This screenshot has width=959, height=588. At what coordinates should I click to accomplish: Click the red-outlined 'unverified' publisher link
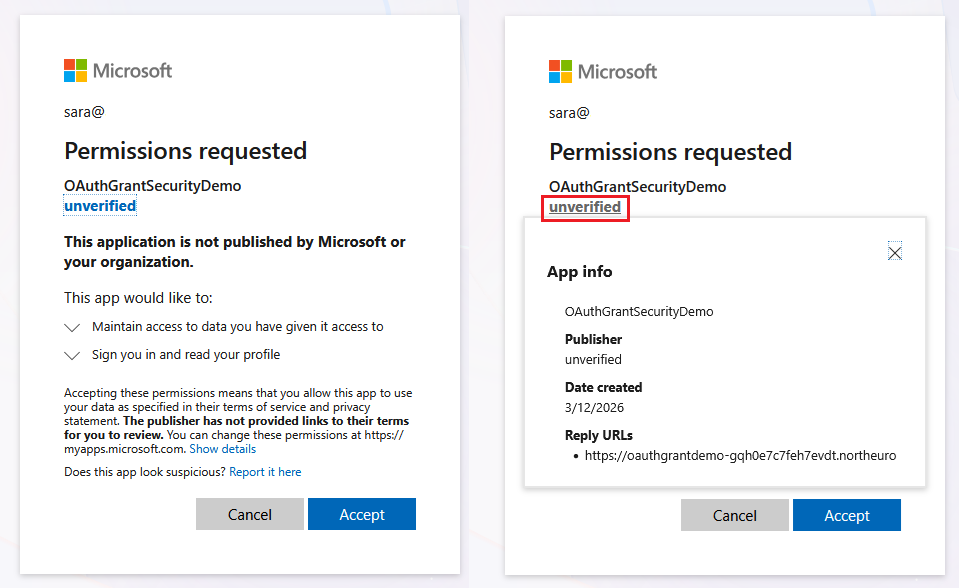[x=585, y=207]
